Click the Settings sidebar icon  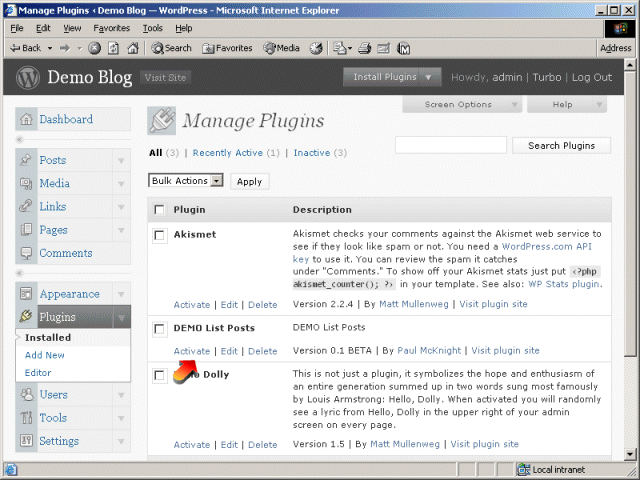(x=26, y=441)
